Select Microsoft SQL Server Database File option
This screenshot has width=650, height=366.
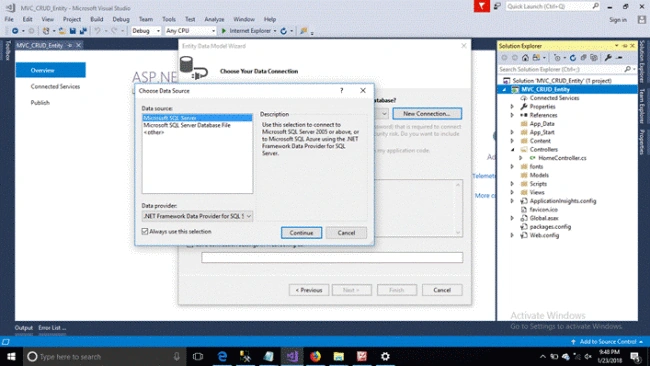click(x=187, y=125)
